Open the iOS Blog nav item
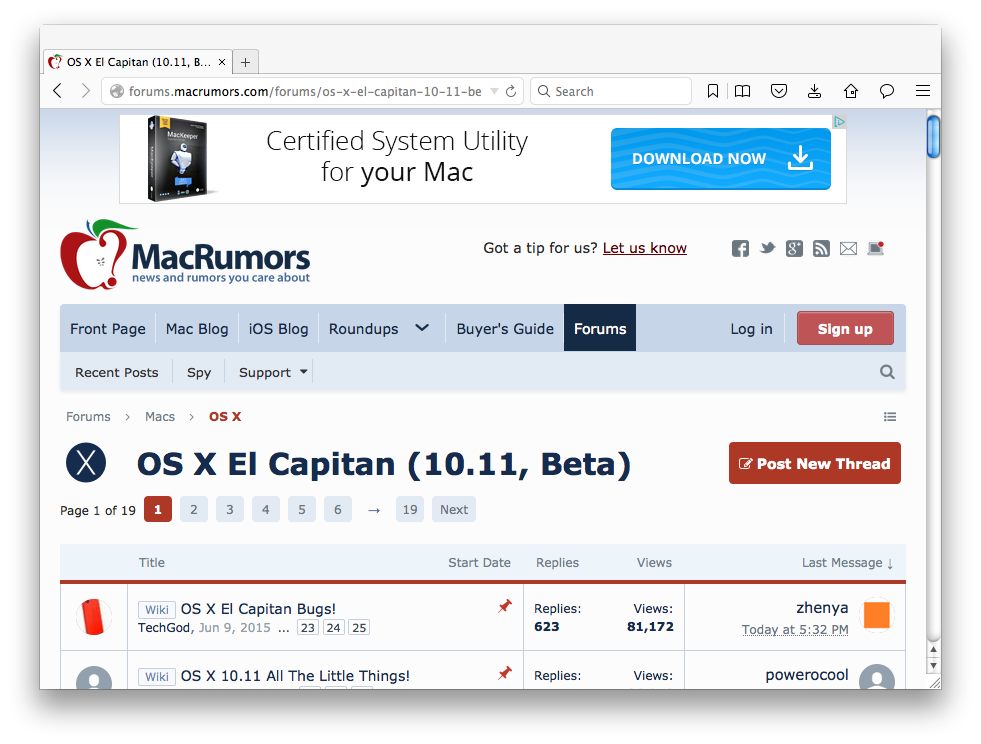 coord(278,329)
